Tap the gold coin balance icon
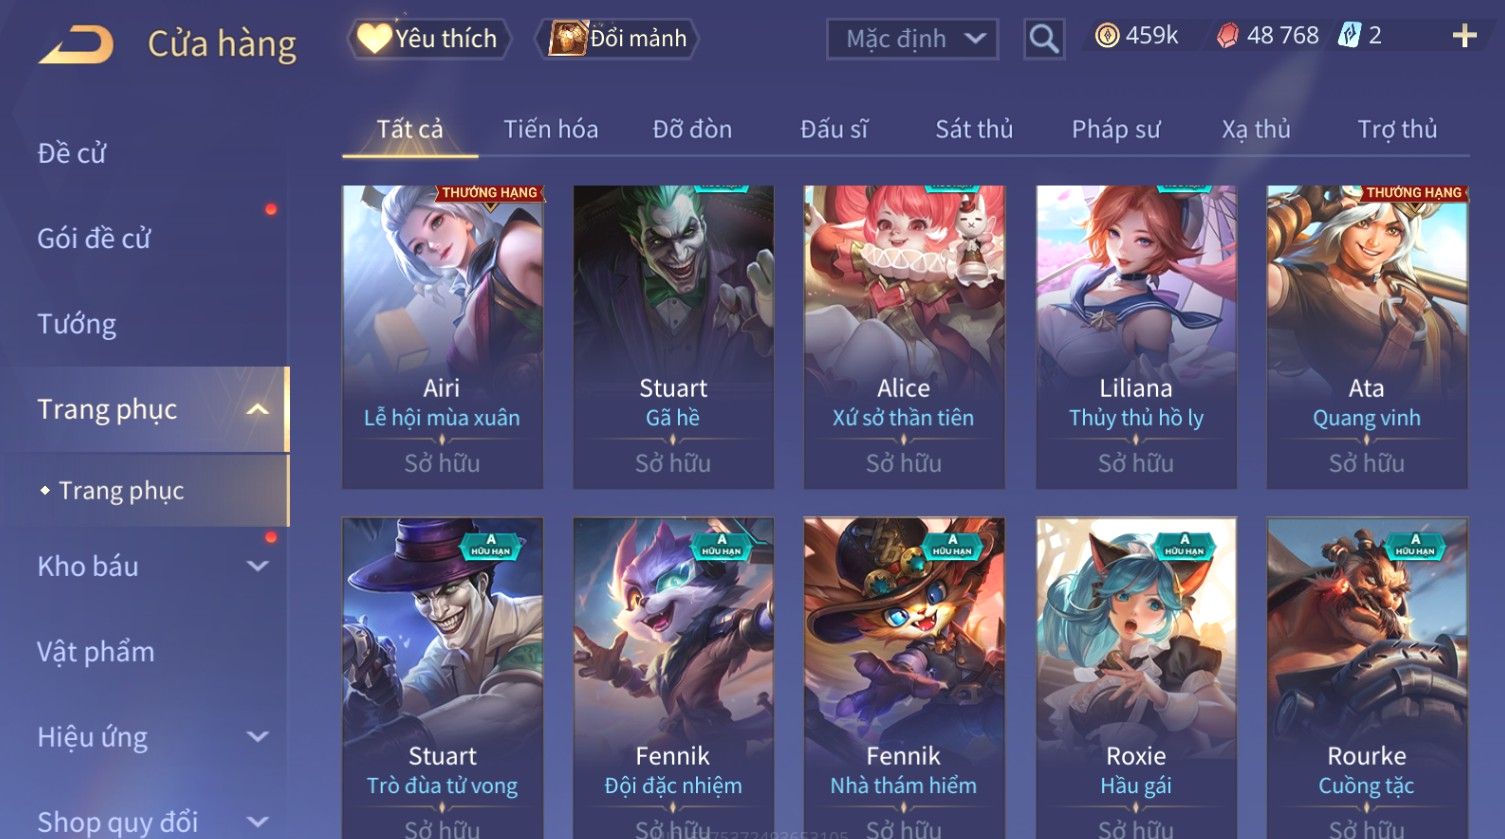The width and height of the screenshot is (1505, 839). [x=1107, y=36]
